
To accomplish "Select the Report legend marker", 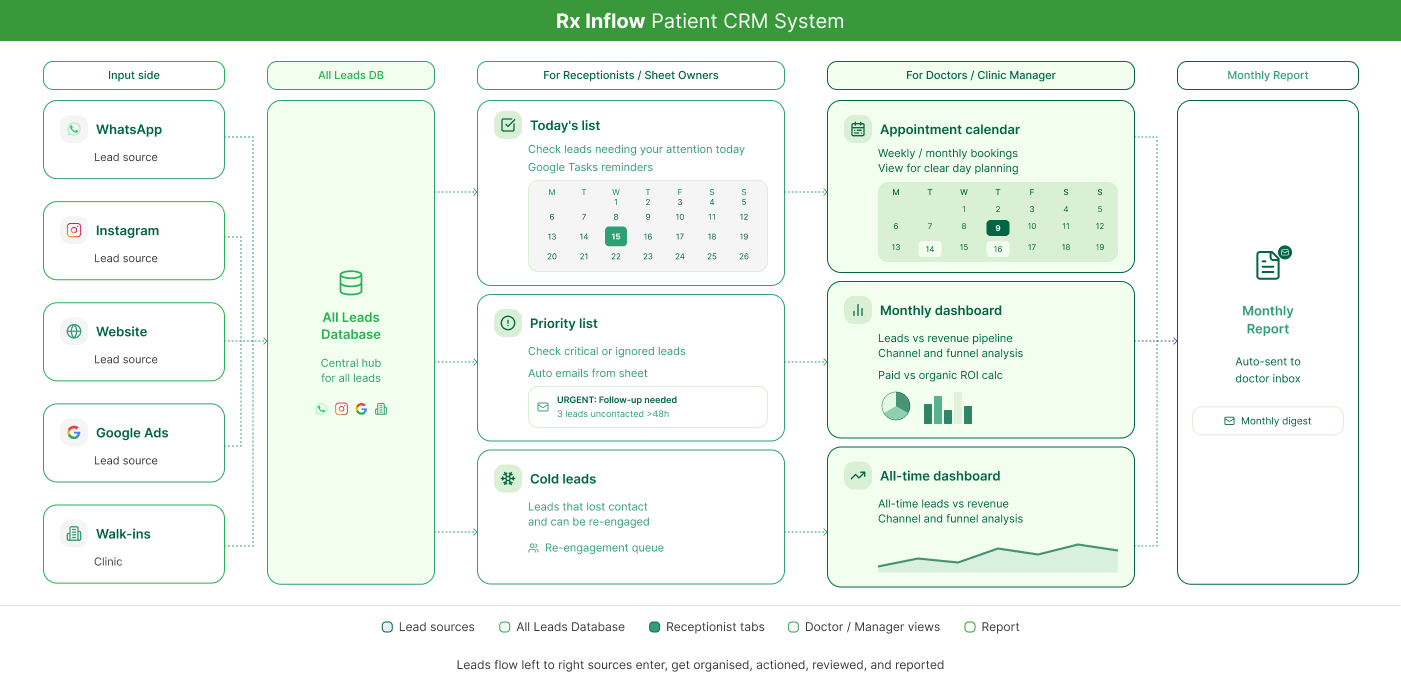I will pos(969,627).
